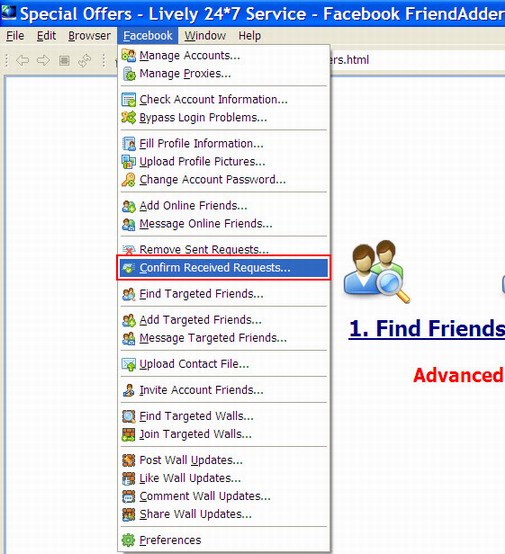The height and width of the screenshot is (554, 505).
Task: Select Confirm Received Requests menu entry
Action: pos(224,268)
